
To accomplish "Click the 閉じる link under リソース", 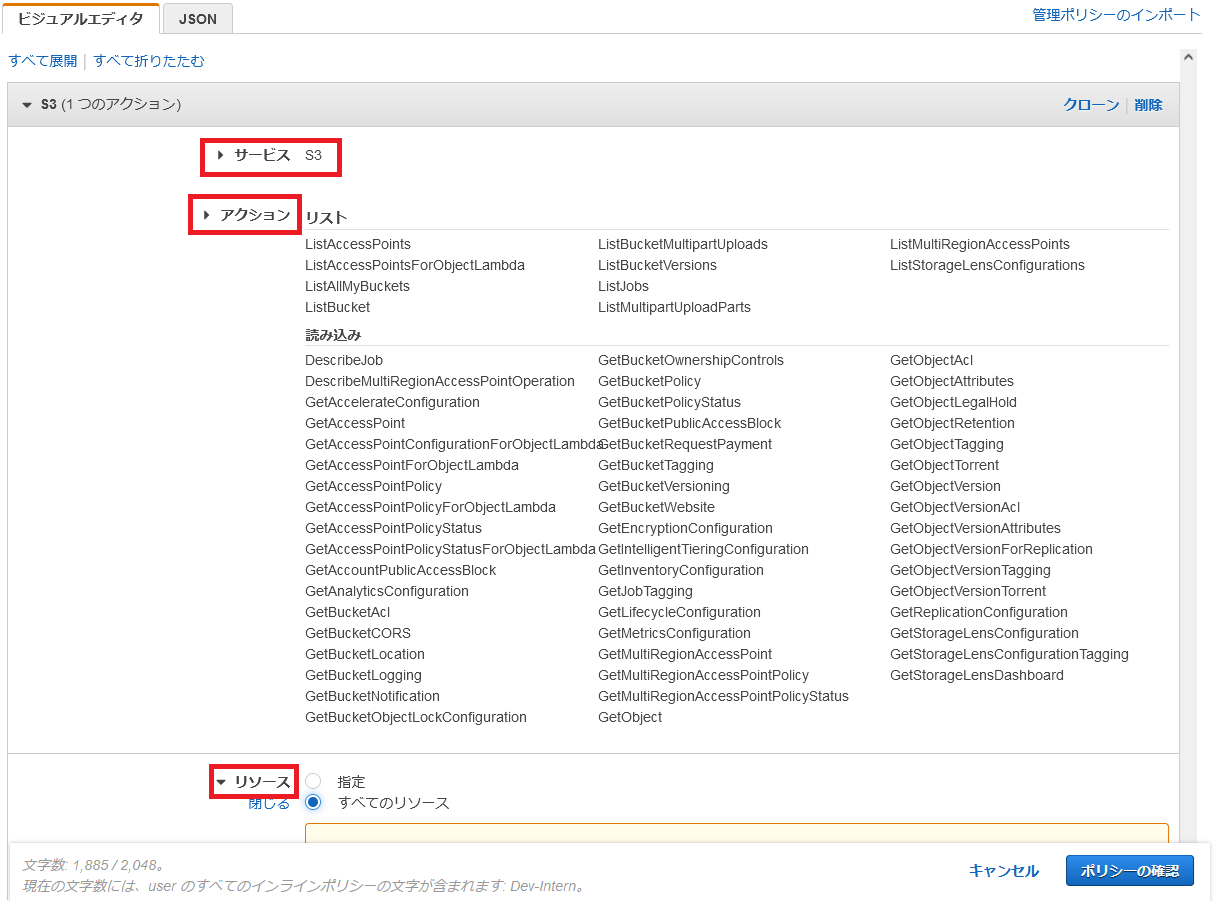I will tap(269, 804).
